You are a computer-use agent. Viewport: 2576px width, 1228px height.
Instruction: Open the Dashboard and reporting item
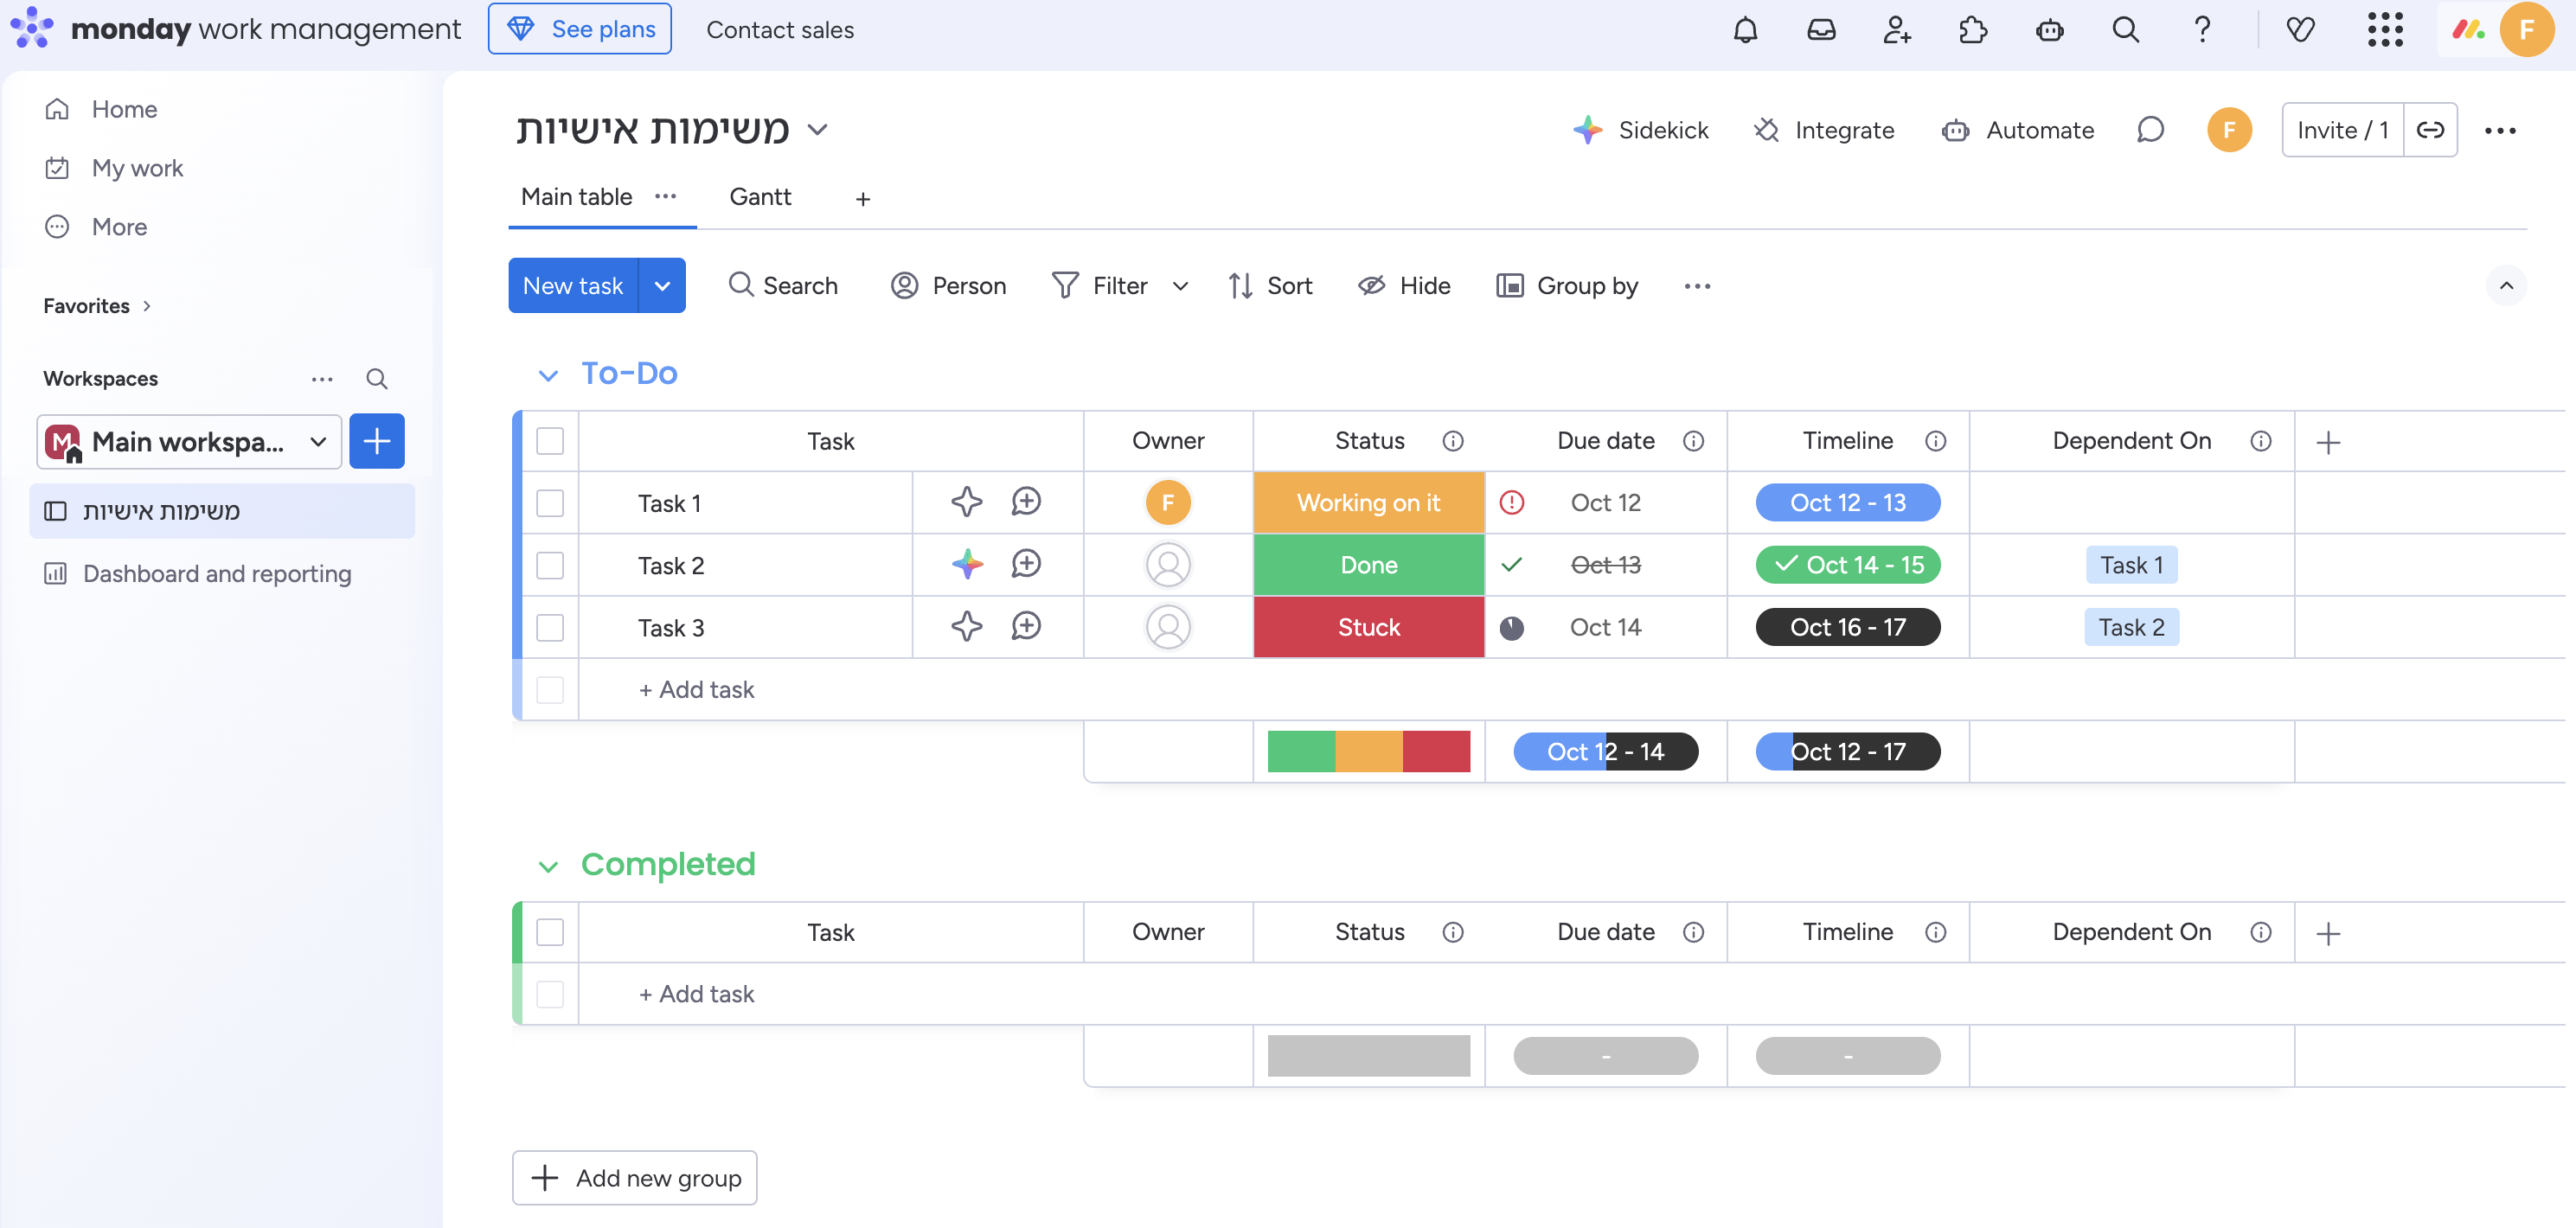tap(217, 573)
